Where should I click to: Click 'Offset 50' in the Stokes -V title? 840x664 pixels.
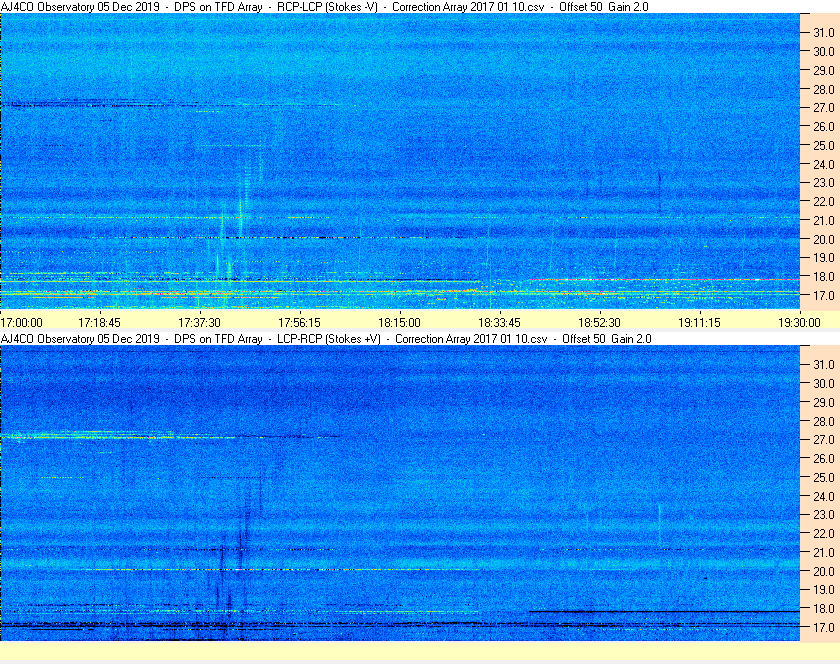tap(581, 7)
